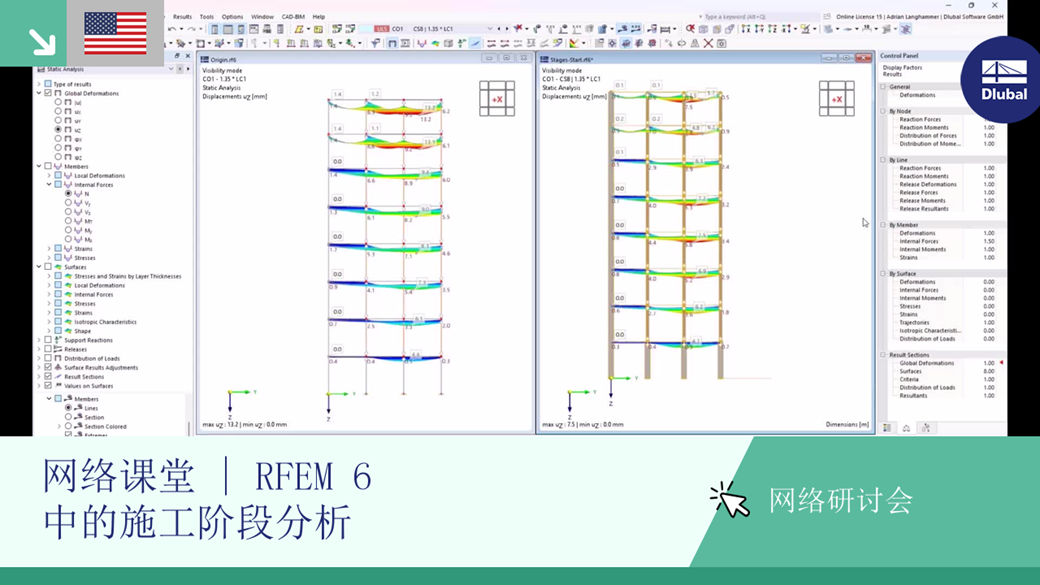Open the CAD-BIM menu

pyautogui.click(x=291, y=17)
